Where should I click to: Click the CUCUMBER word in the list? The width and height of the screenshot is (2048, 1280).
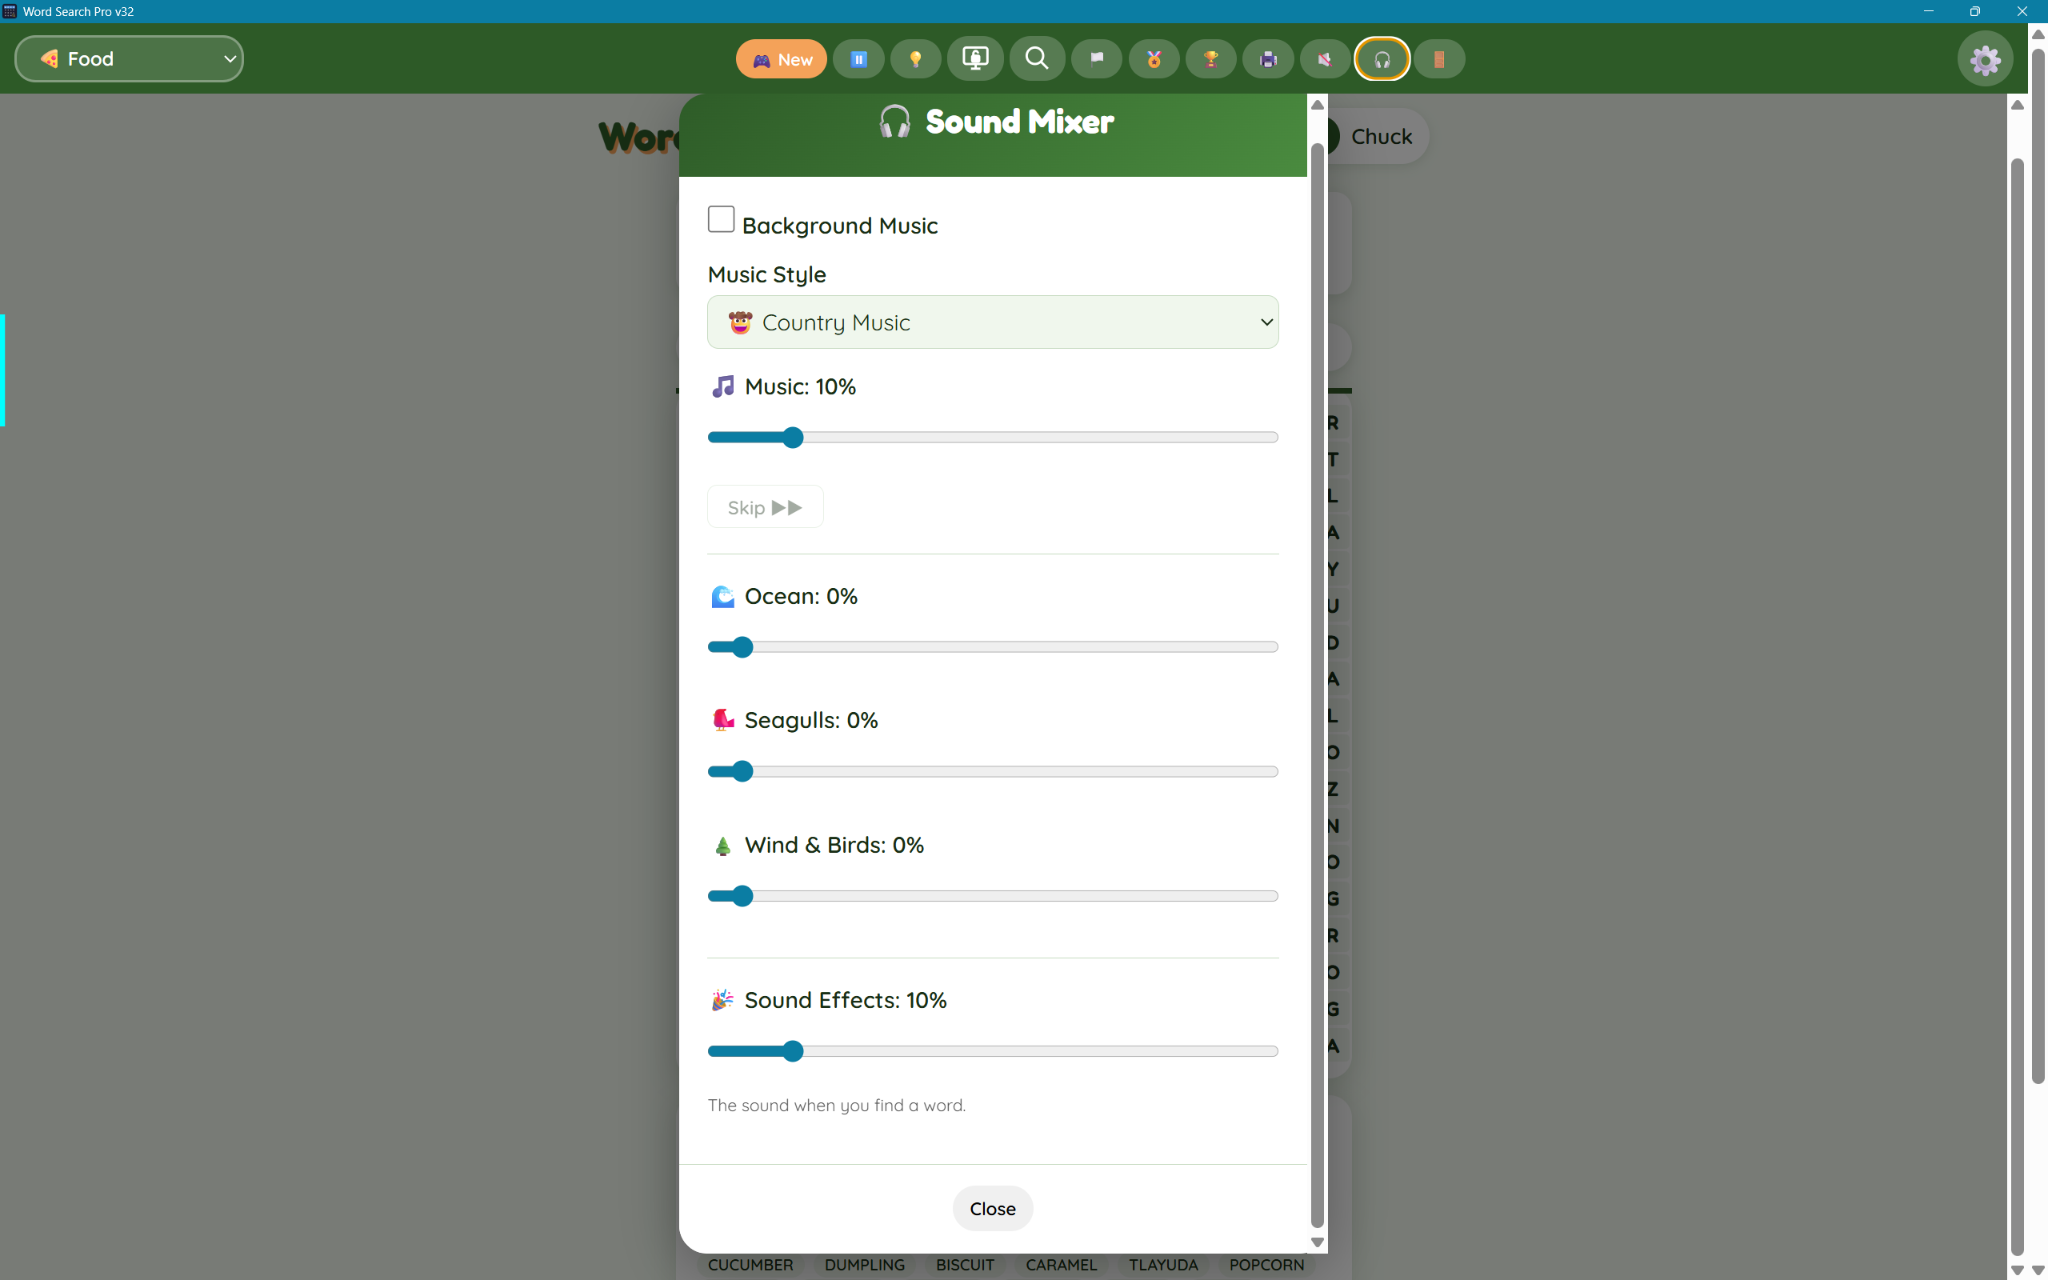[750, 1265]
